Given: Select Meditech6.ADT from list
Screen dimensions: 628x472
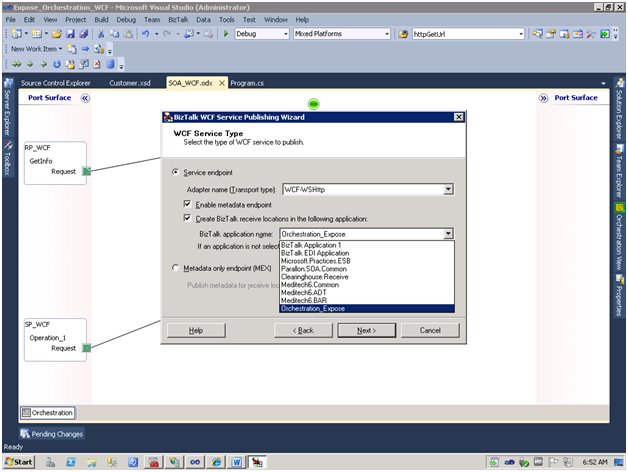Looking at the screenshot, I should pyautogui.click(x=366, y=292).
